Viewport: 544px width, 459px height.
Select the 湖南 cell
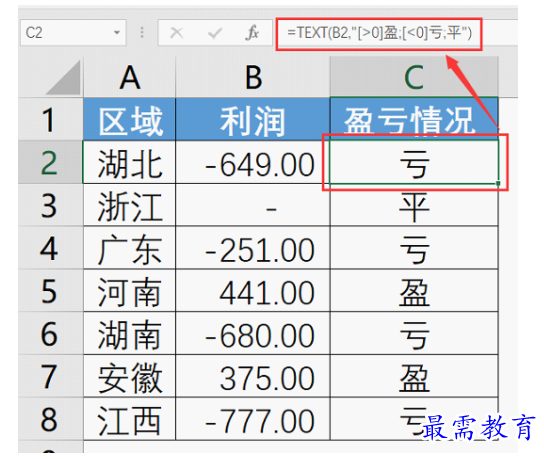(x=130, y=333)
